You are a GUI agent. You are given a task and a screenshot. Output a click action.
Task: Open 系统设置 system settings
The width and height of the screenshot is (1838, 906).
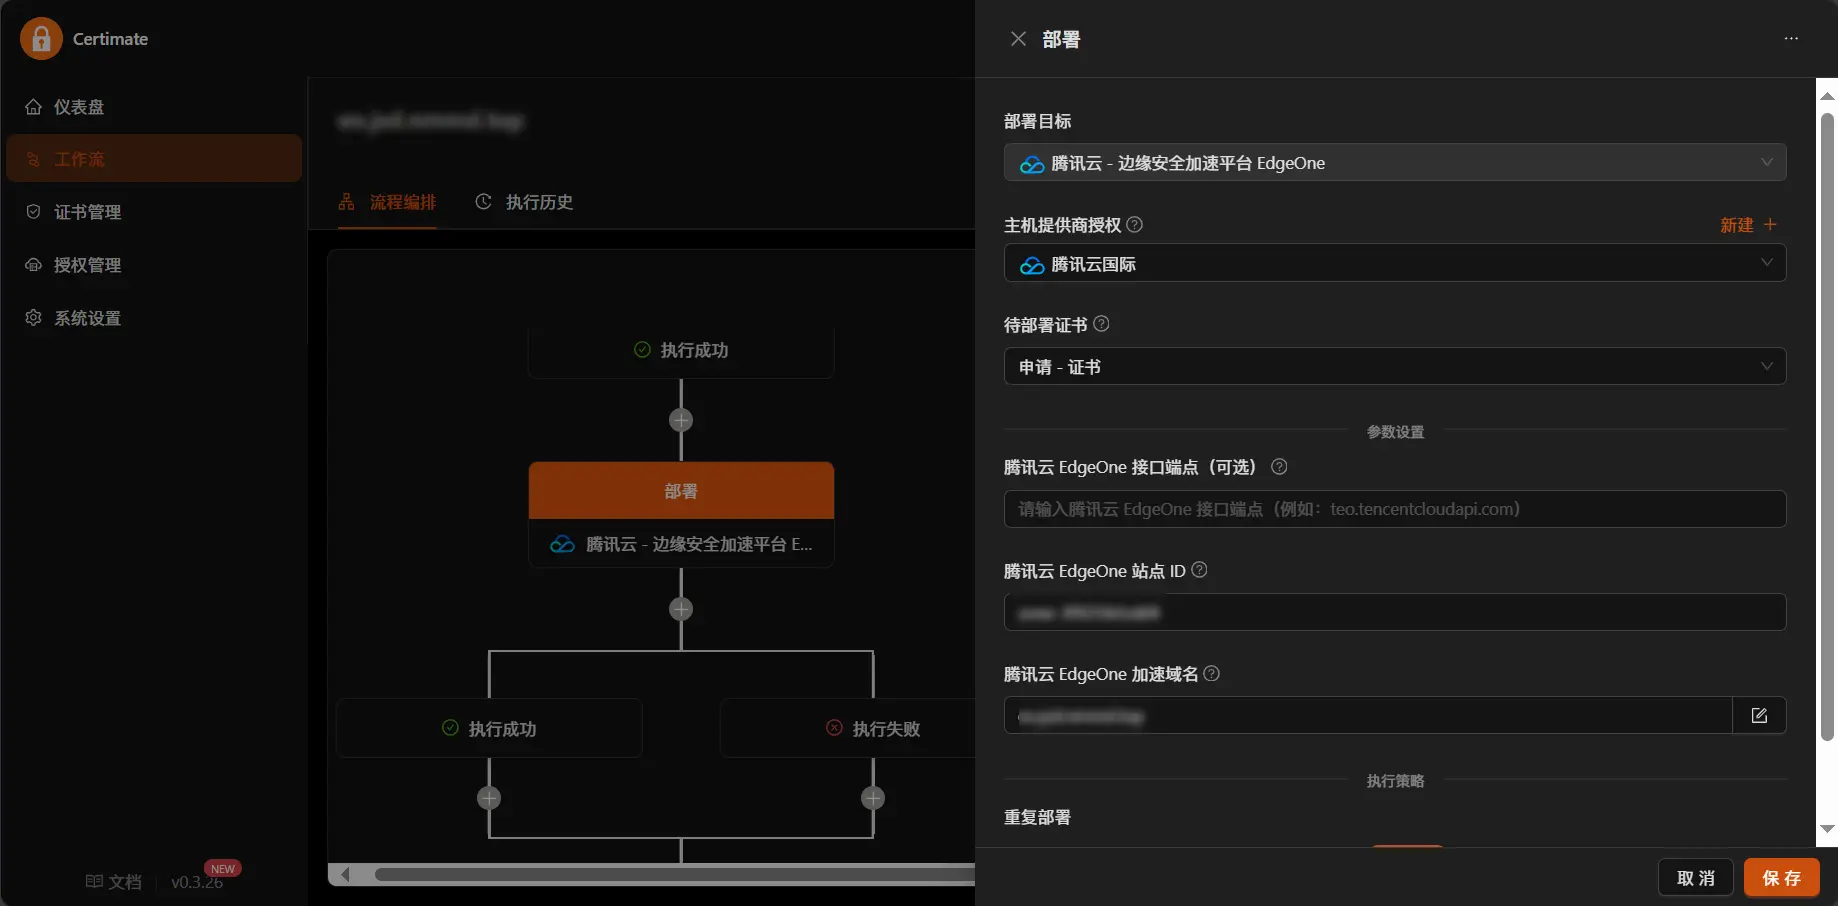coord(154,318)
